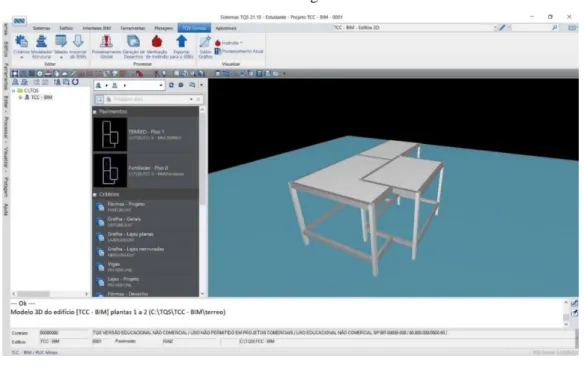This screenshot has height=365, width=584.
Task: Click panel scrollbar up arrow
Action: click(x=202, y=110)
